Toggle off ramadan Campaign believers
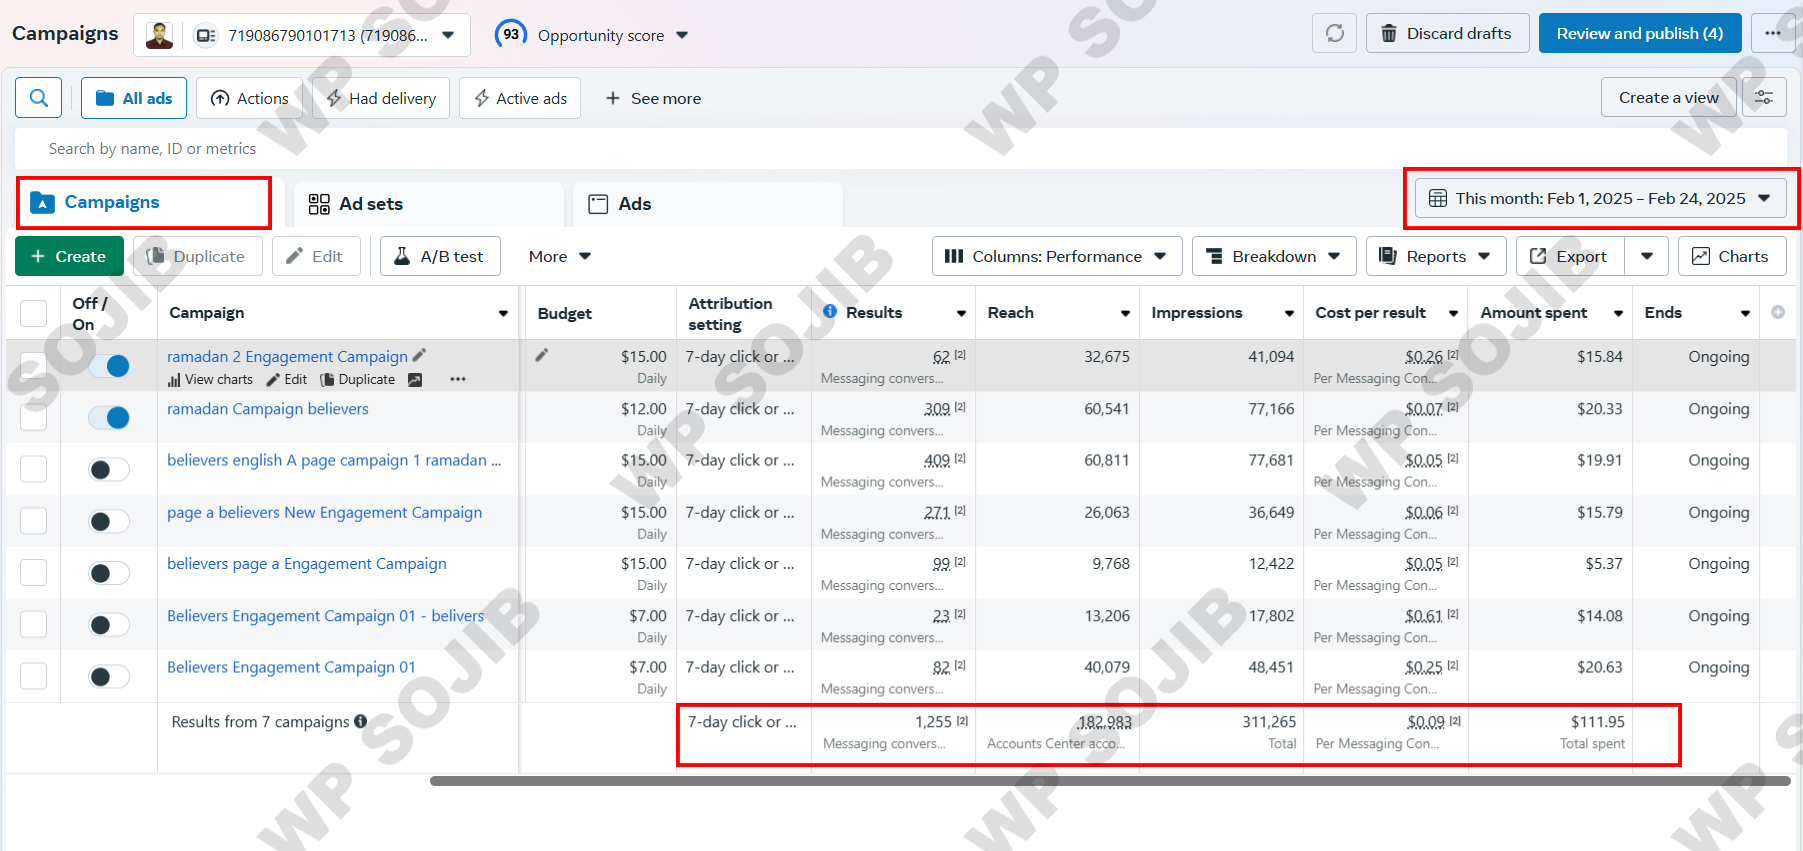 [109, 418]
